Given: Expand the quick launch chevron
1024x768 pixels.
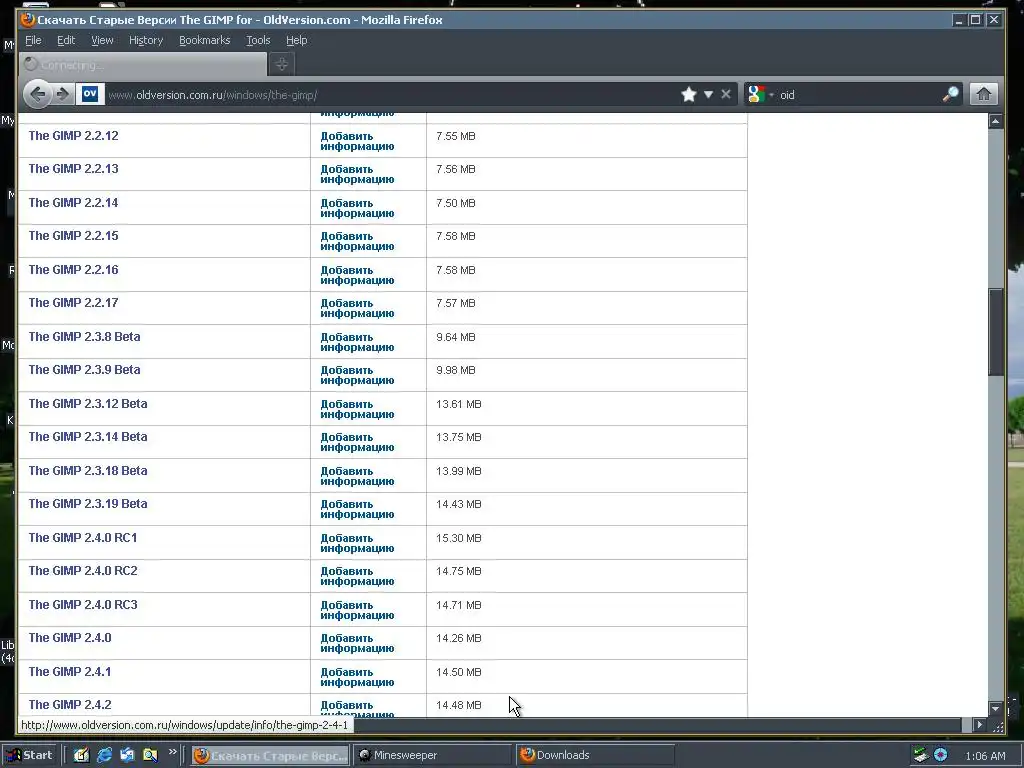Looking at the screenshot, I should pyautogui.click(x=172, y=752).
